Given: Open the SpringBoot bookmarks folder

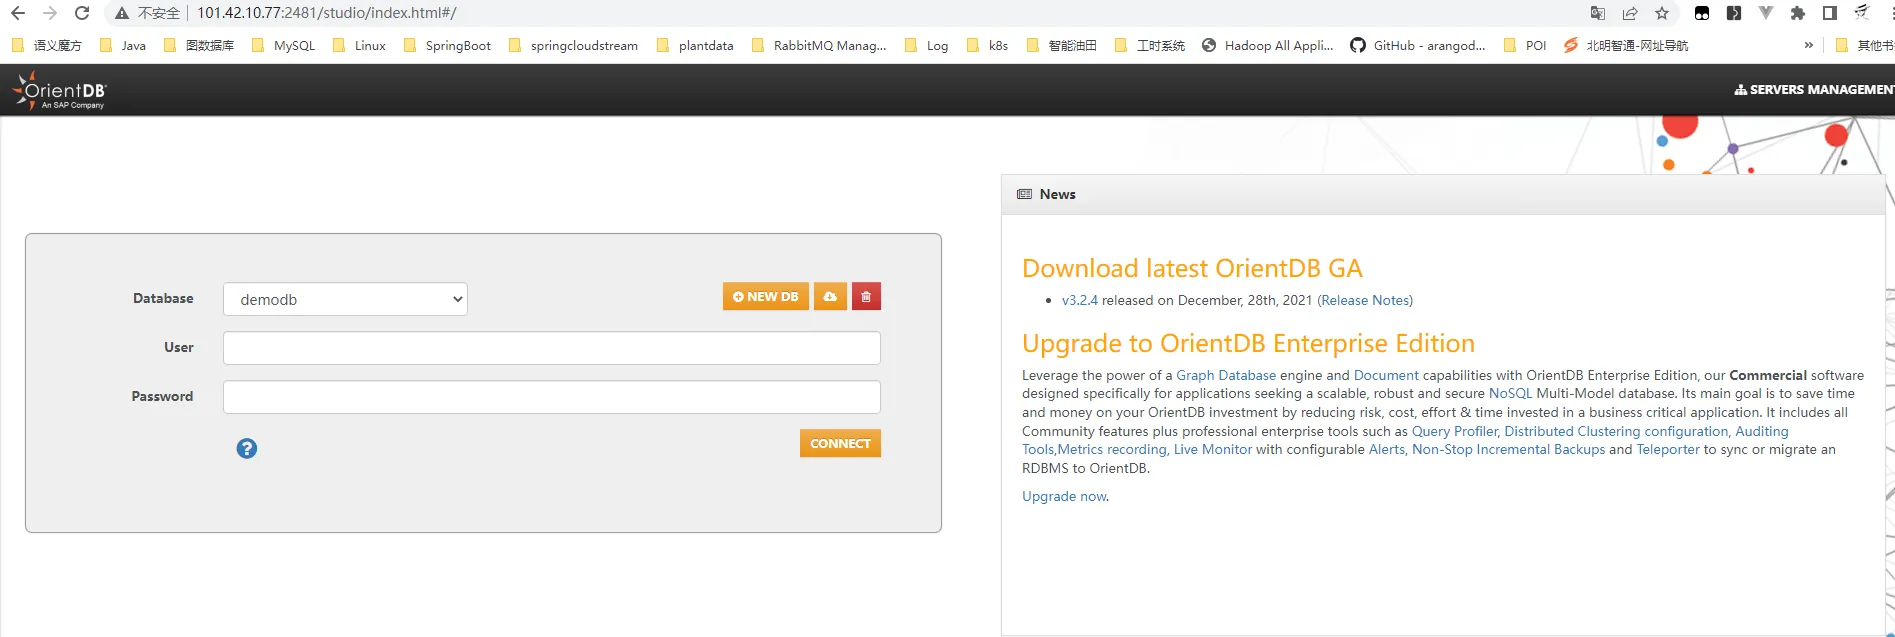Looking at the screenshot, I should [447, 45].
